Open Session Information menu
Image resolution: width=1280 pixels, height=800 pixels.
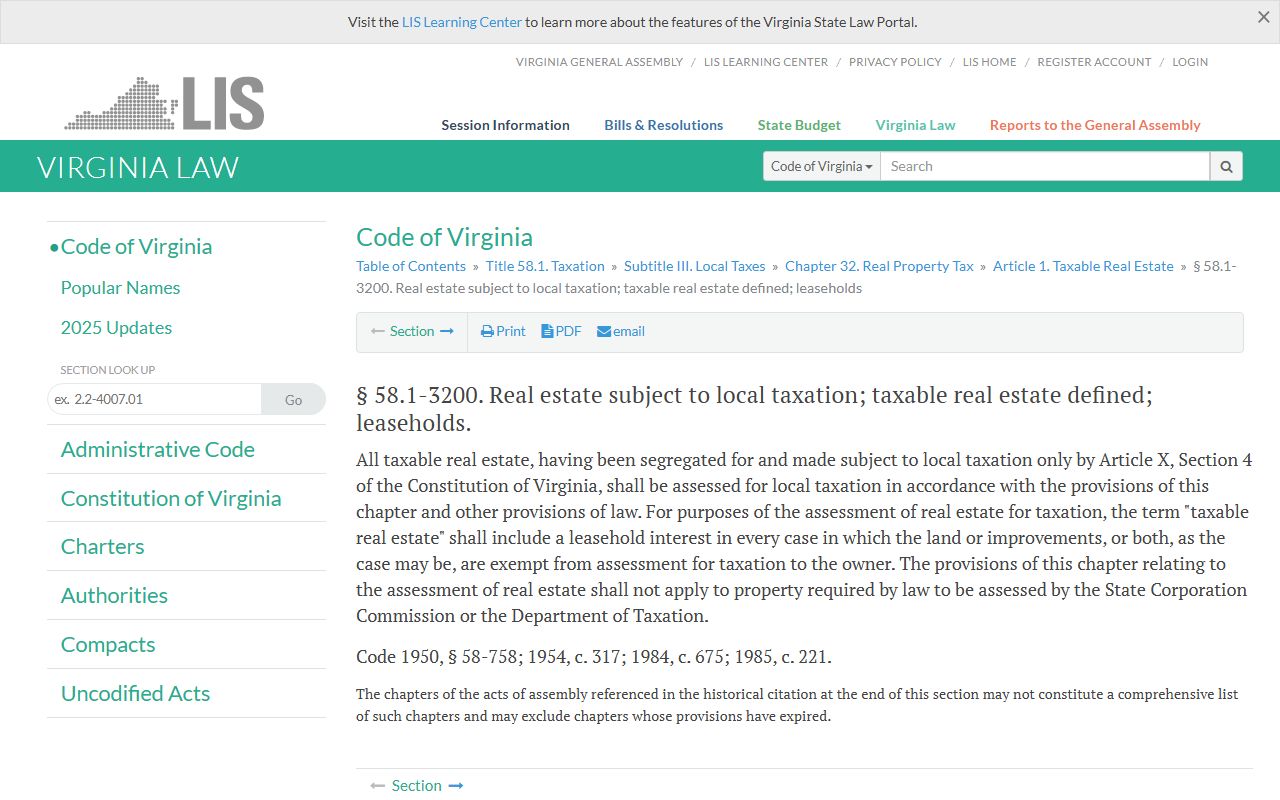(x=505, y=125)
